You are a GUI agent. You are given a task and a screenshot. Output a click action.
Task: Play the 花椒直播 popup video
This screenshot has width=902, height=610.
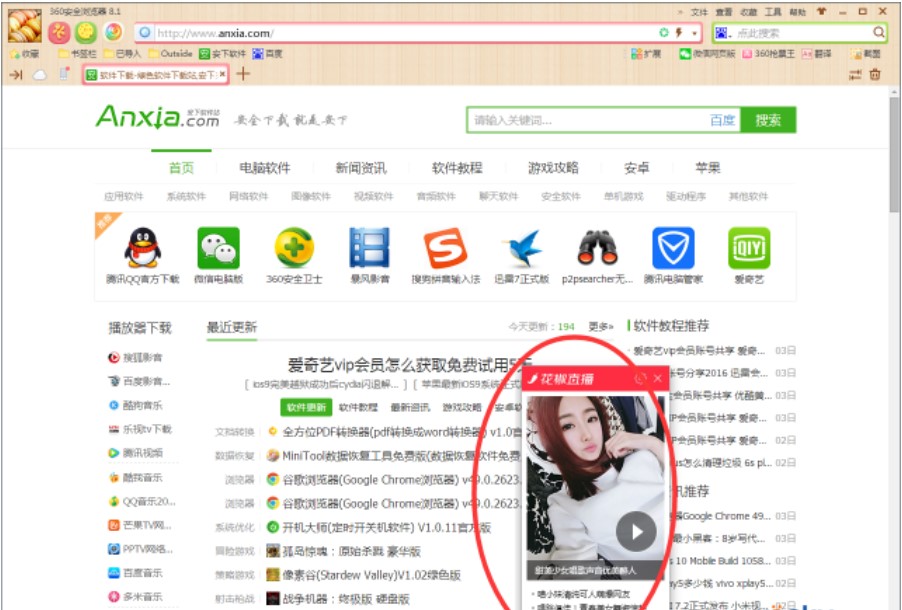click(636, 531)
